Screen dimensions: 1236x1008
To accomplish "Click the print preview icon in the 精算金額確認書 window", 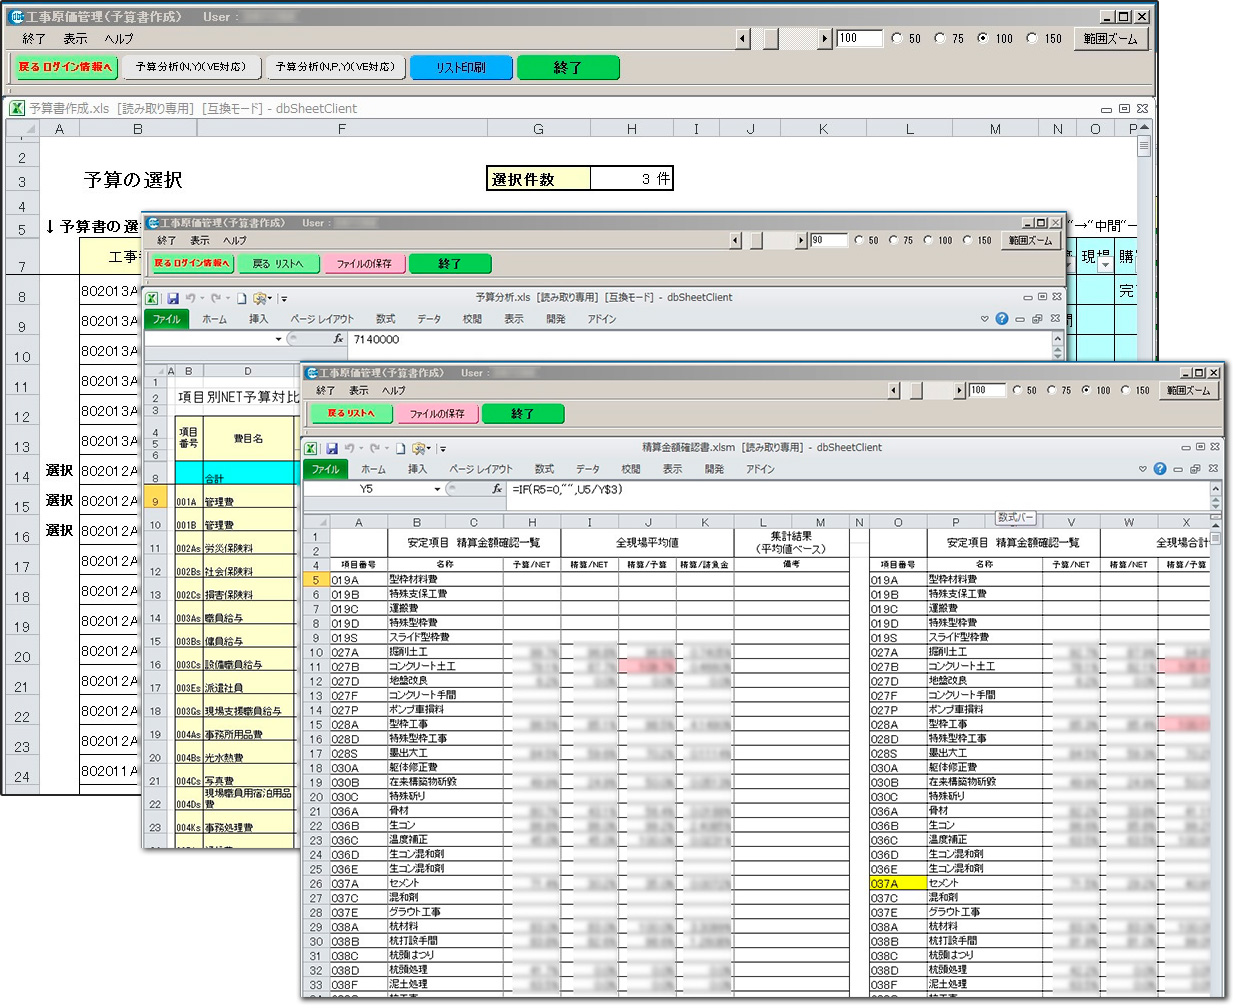I will pyautogui.click(x=420, y=448).
